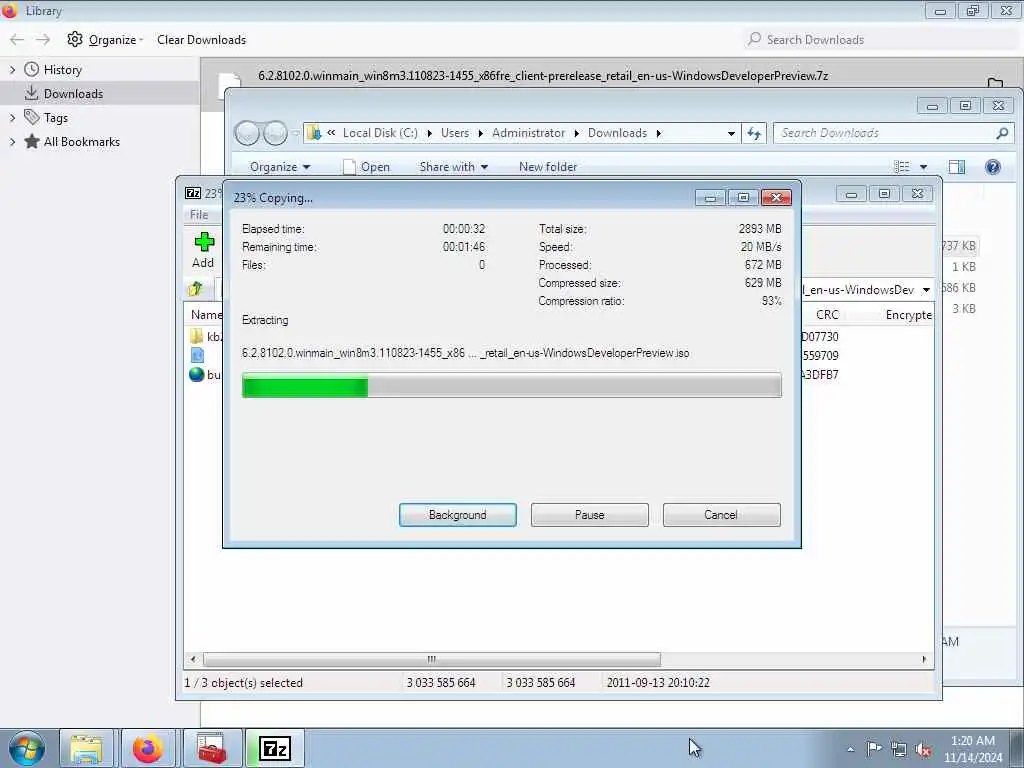Create a New folder in Explorer
The image size is (1024, 768).
point(548,167)
